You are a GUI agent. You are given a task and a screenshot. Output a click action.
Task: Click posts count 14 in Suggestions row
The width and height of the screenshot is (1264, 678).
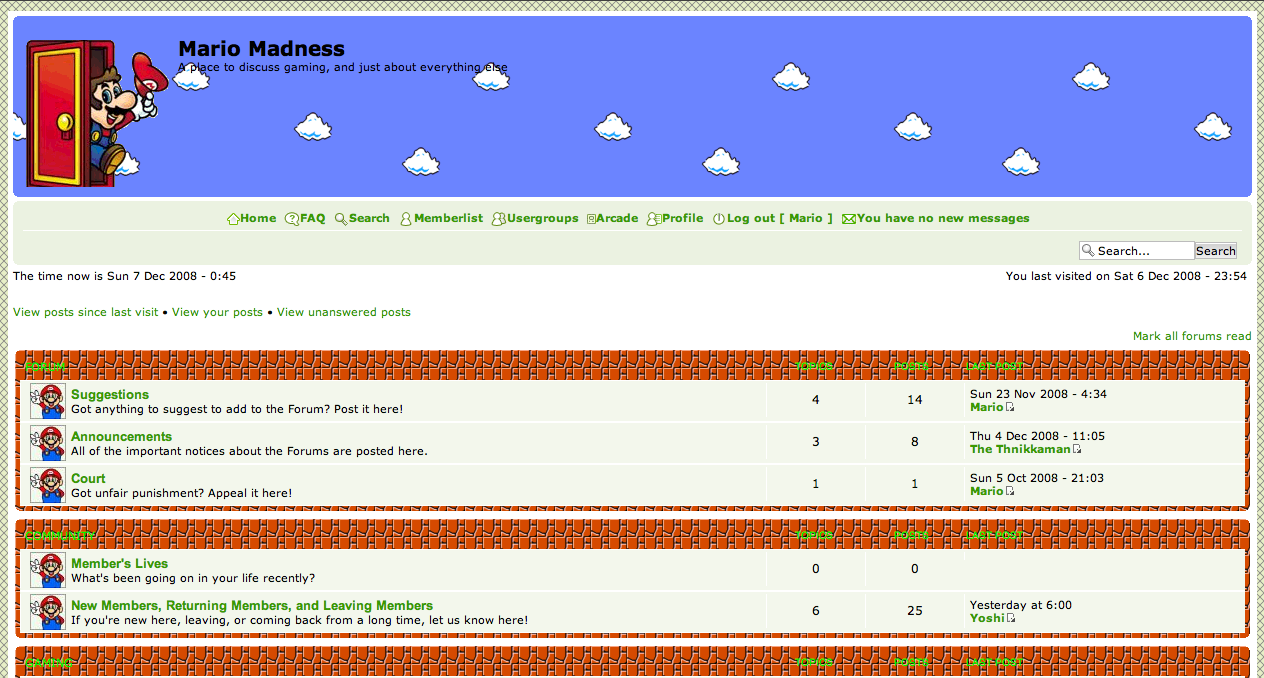click(x=915, y=400)
